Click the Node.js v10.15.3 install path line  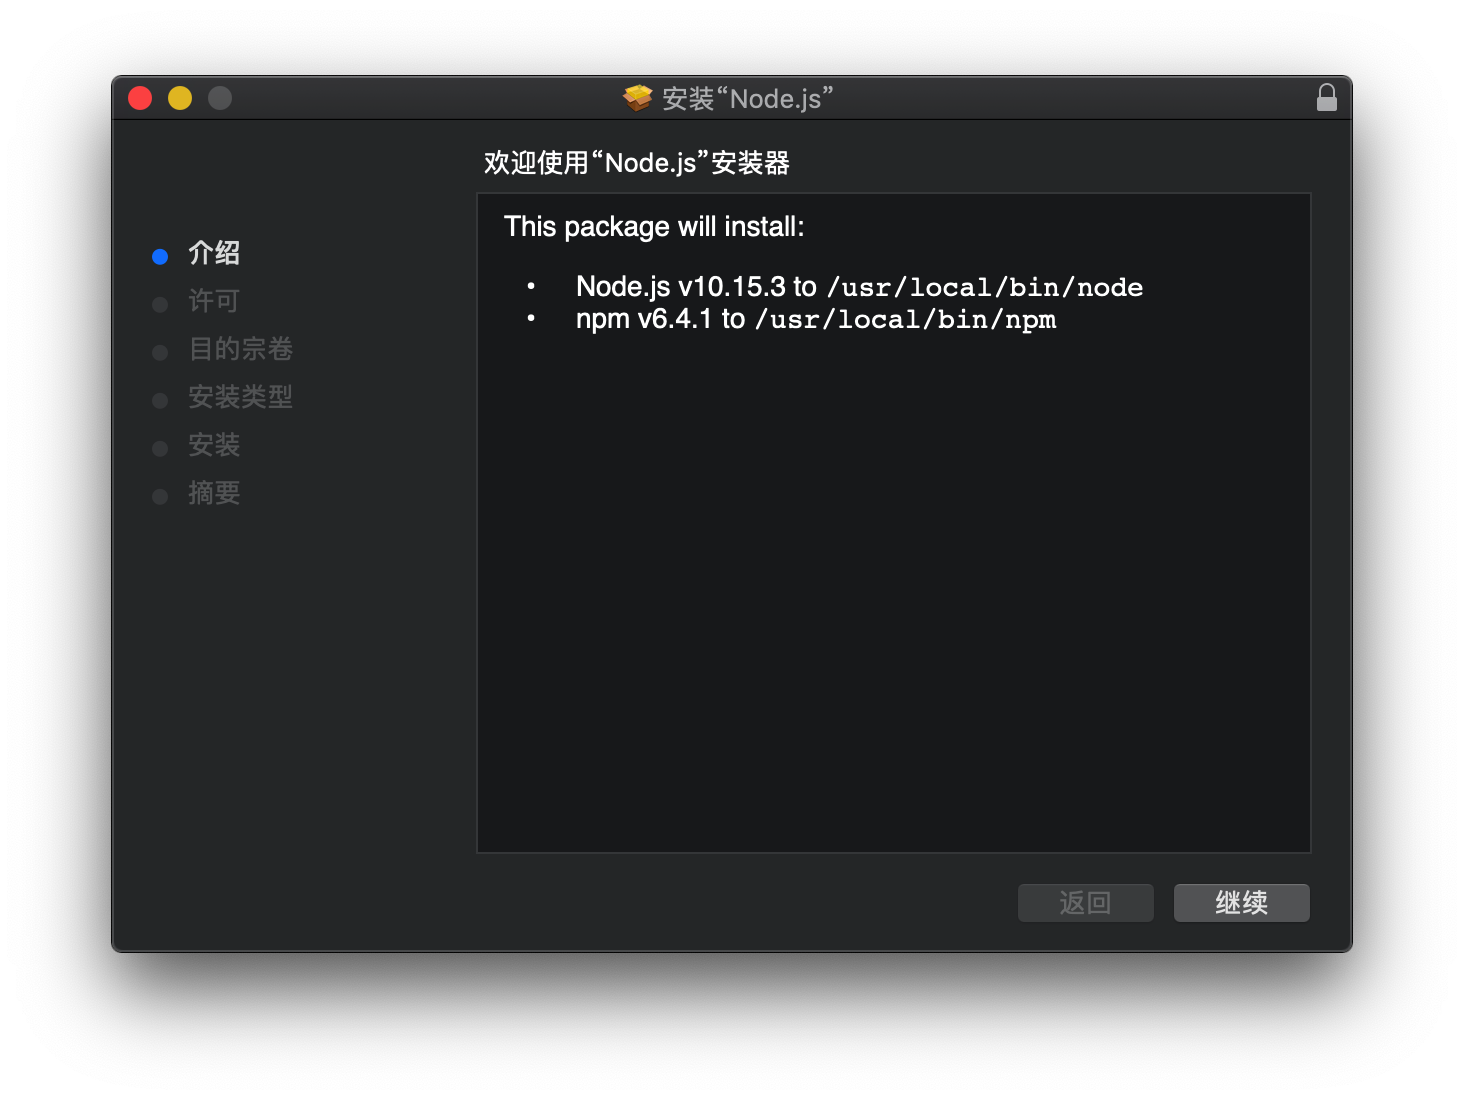(859, 287)
